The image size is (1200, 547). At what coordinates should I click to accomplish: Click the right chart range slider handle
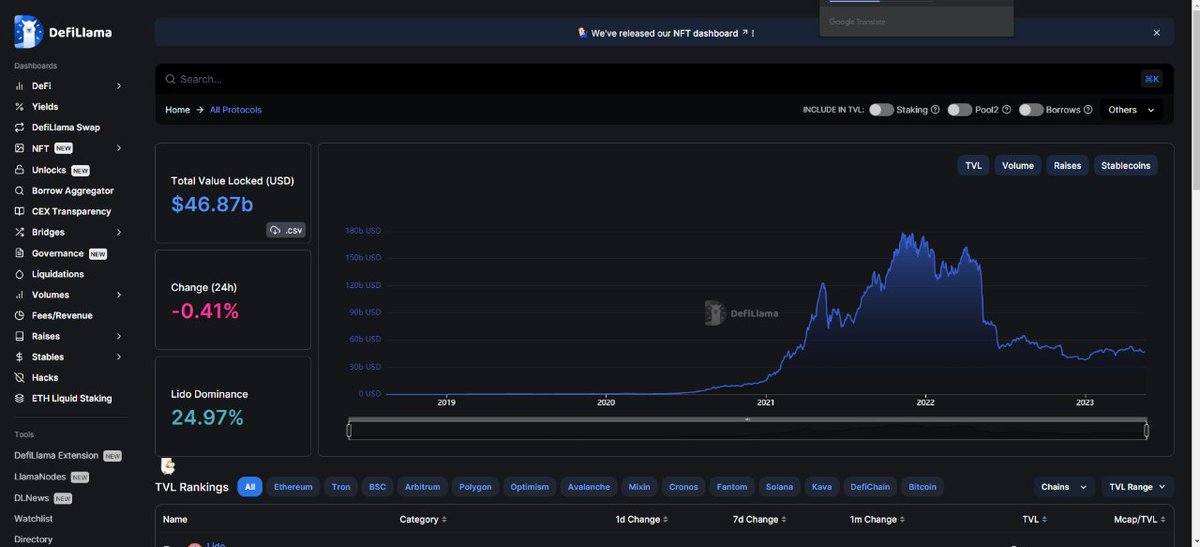[1146, 431]
